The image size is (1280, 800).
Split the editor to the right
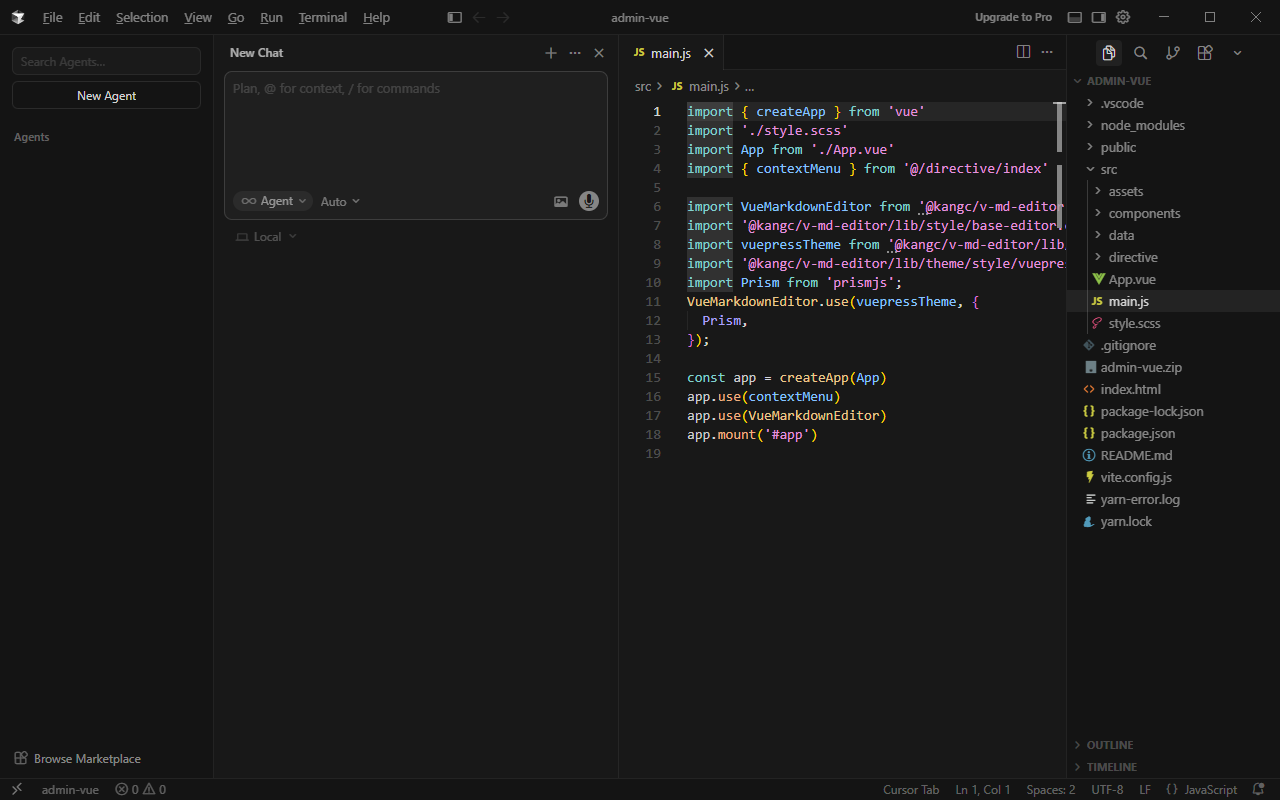(x=1023, y=52)
